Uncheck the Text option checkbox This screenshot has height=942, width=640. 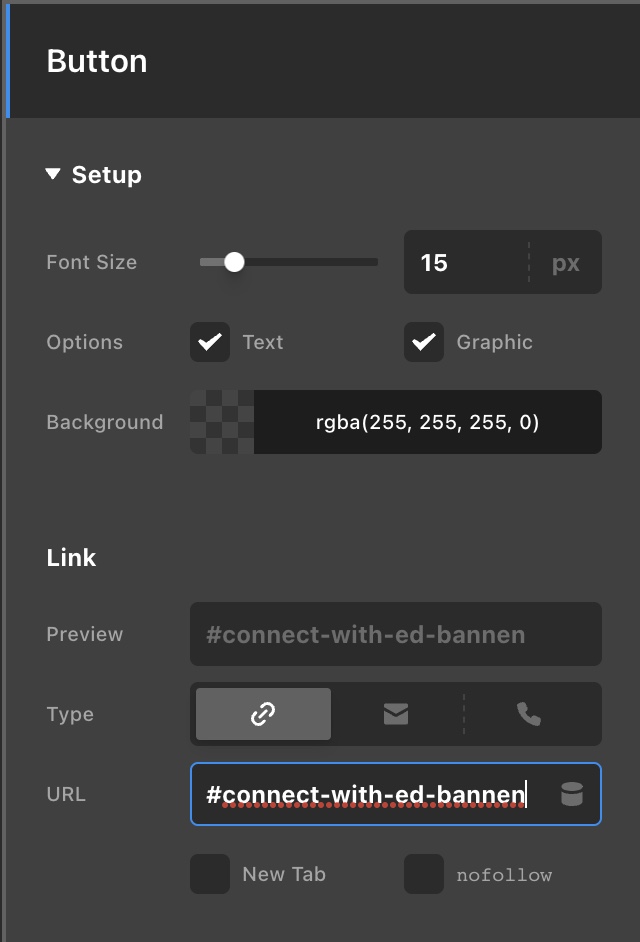(210, 342)
